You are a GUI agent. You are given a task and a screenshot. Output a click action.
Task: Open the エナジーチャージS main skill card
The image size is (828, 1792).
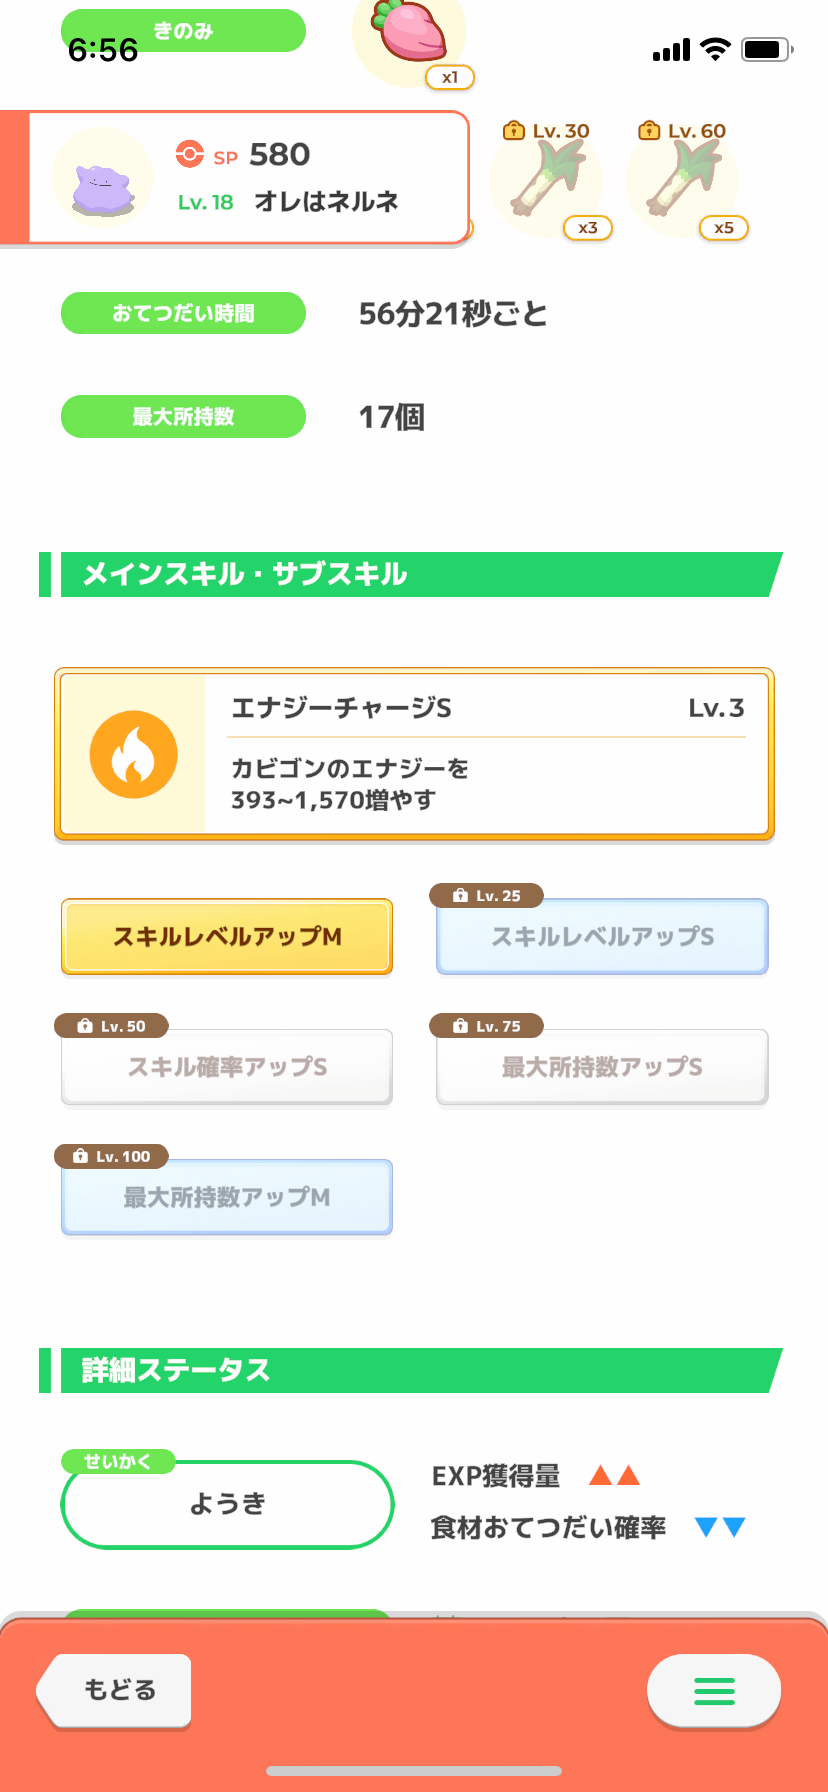(x=488, y=754)
